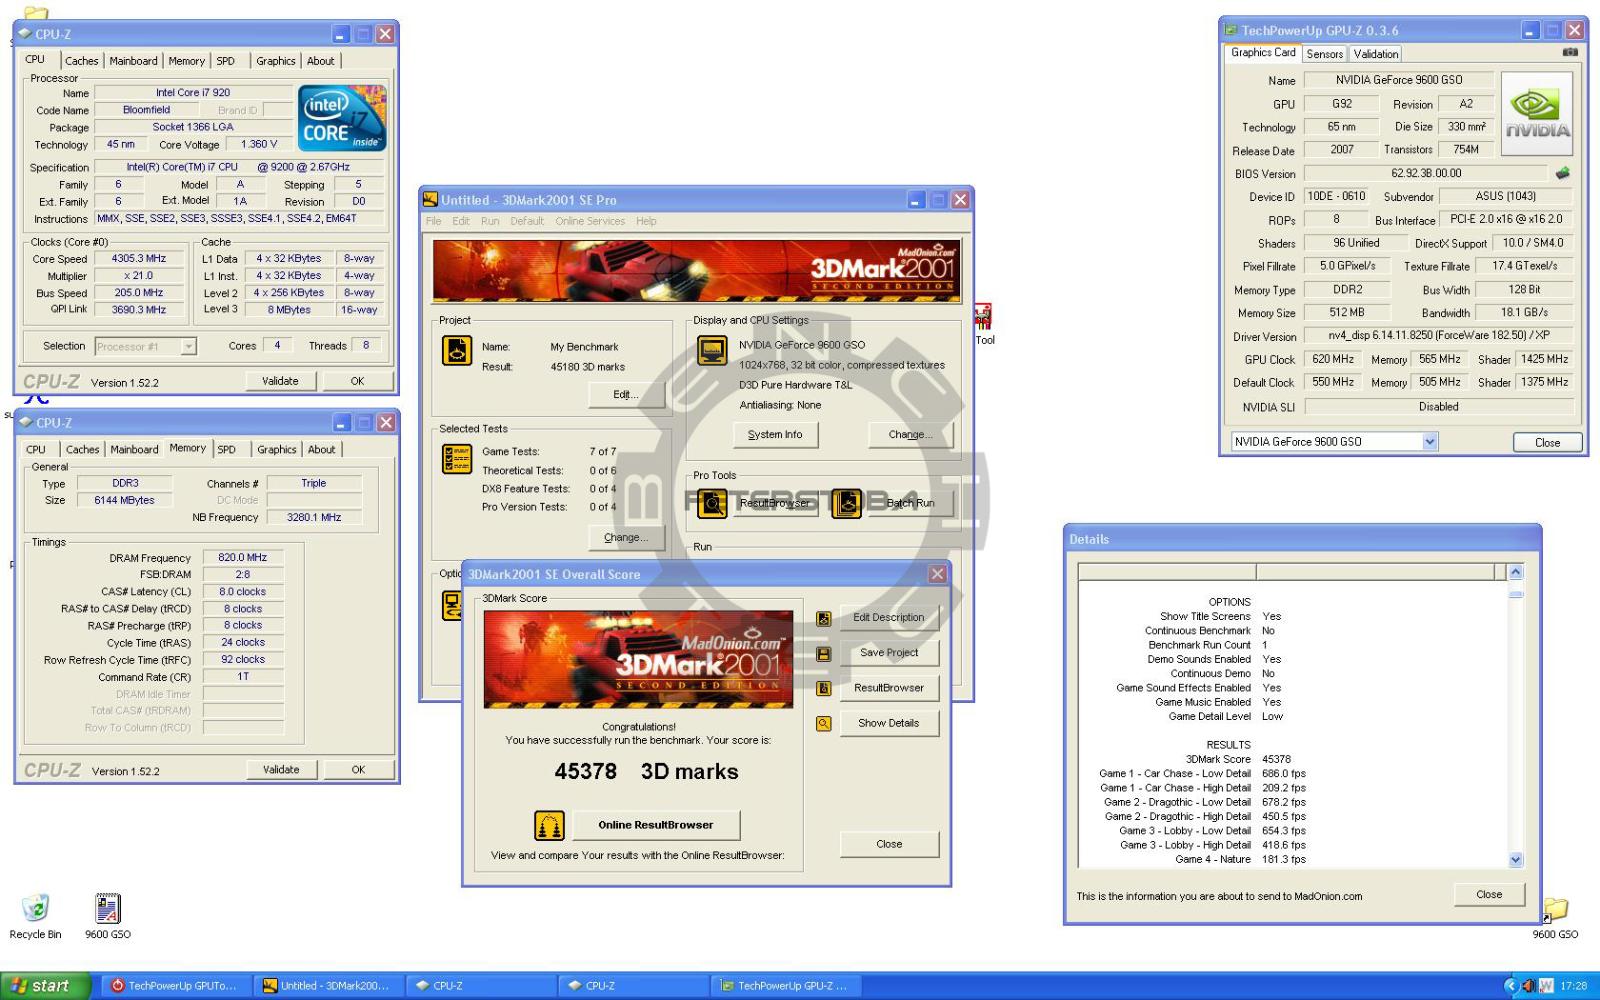The image size is (1600, 1000).
Task: Click Close button in GPU-Z window
Action: click(1547, 442)
